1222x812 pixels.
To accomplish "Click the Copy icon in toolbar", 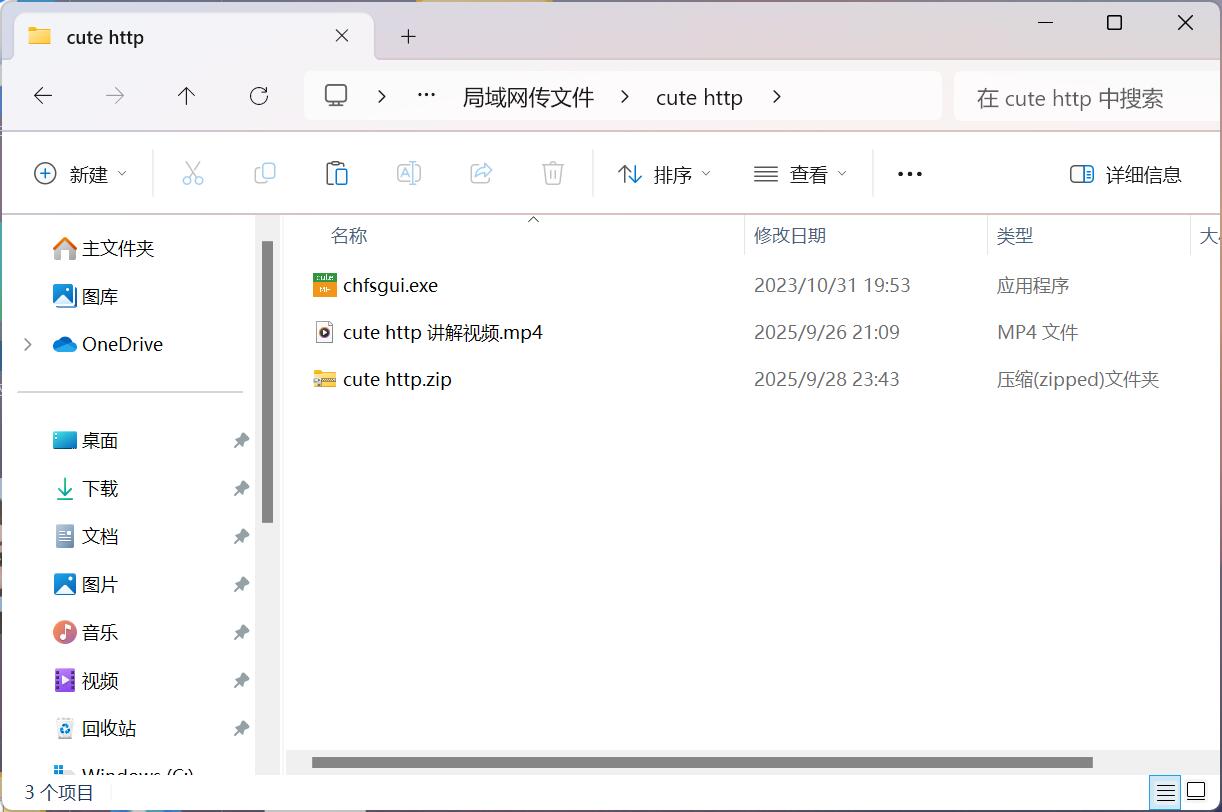I will point(265,174).
